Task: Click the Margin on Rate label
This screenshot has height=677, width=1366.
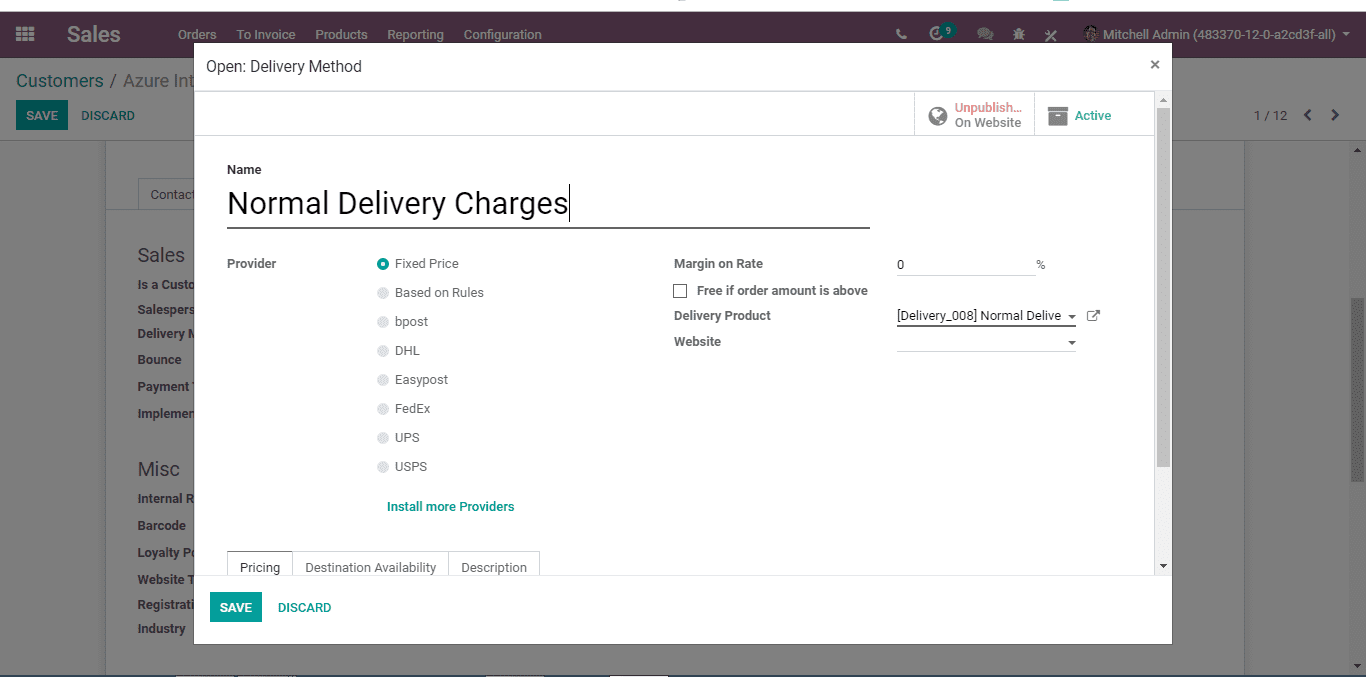Action: [x=718, y=264]
